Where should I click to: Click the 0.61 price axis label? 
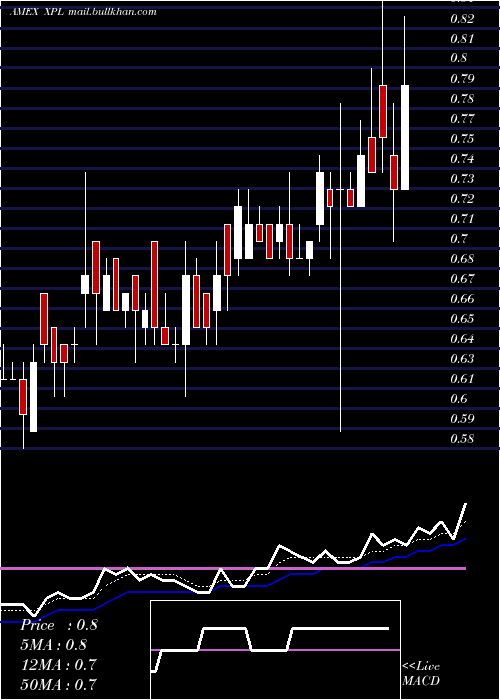coord(462,379)
